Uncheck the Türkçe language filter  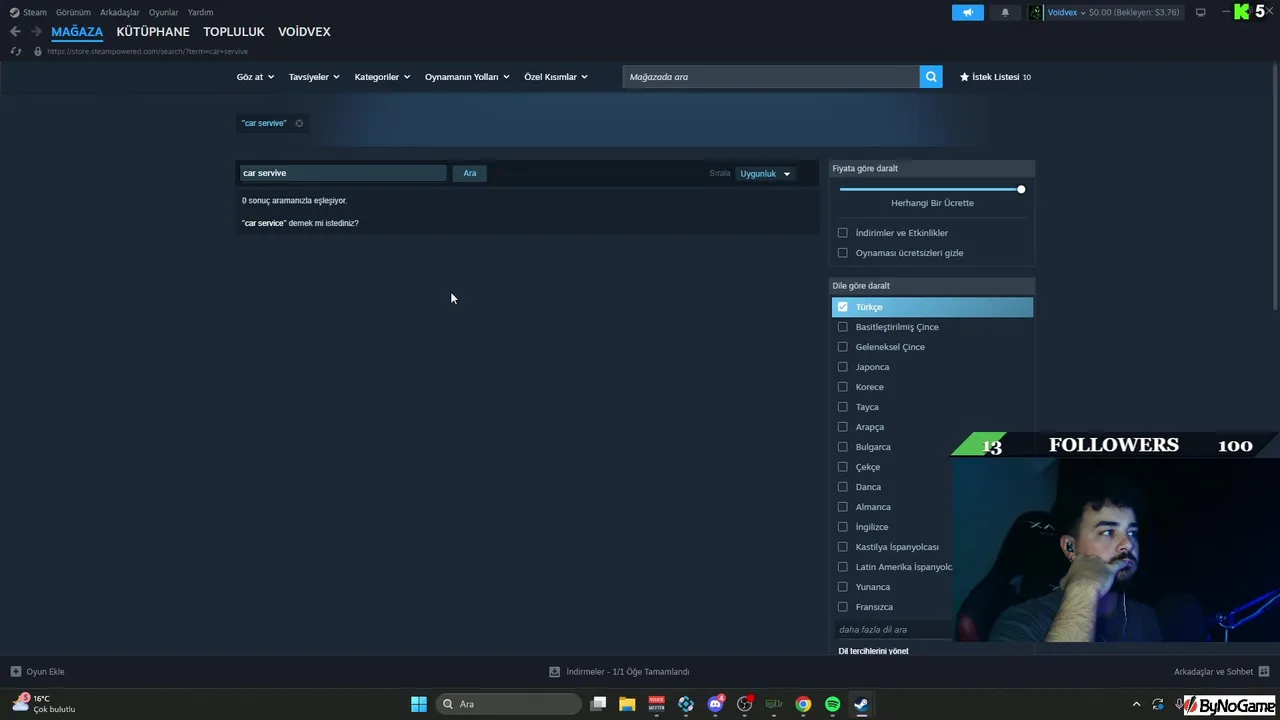pos(842,307)
